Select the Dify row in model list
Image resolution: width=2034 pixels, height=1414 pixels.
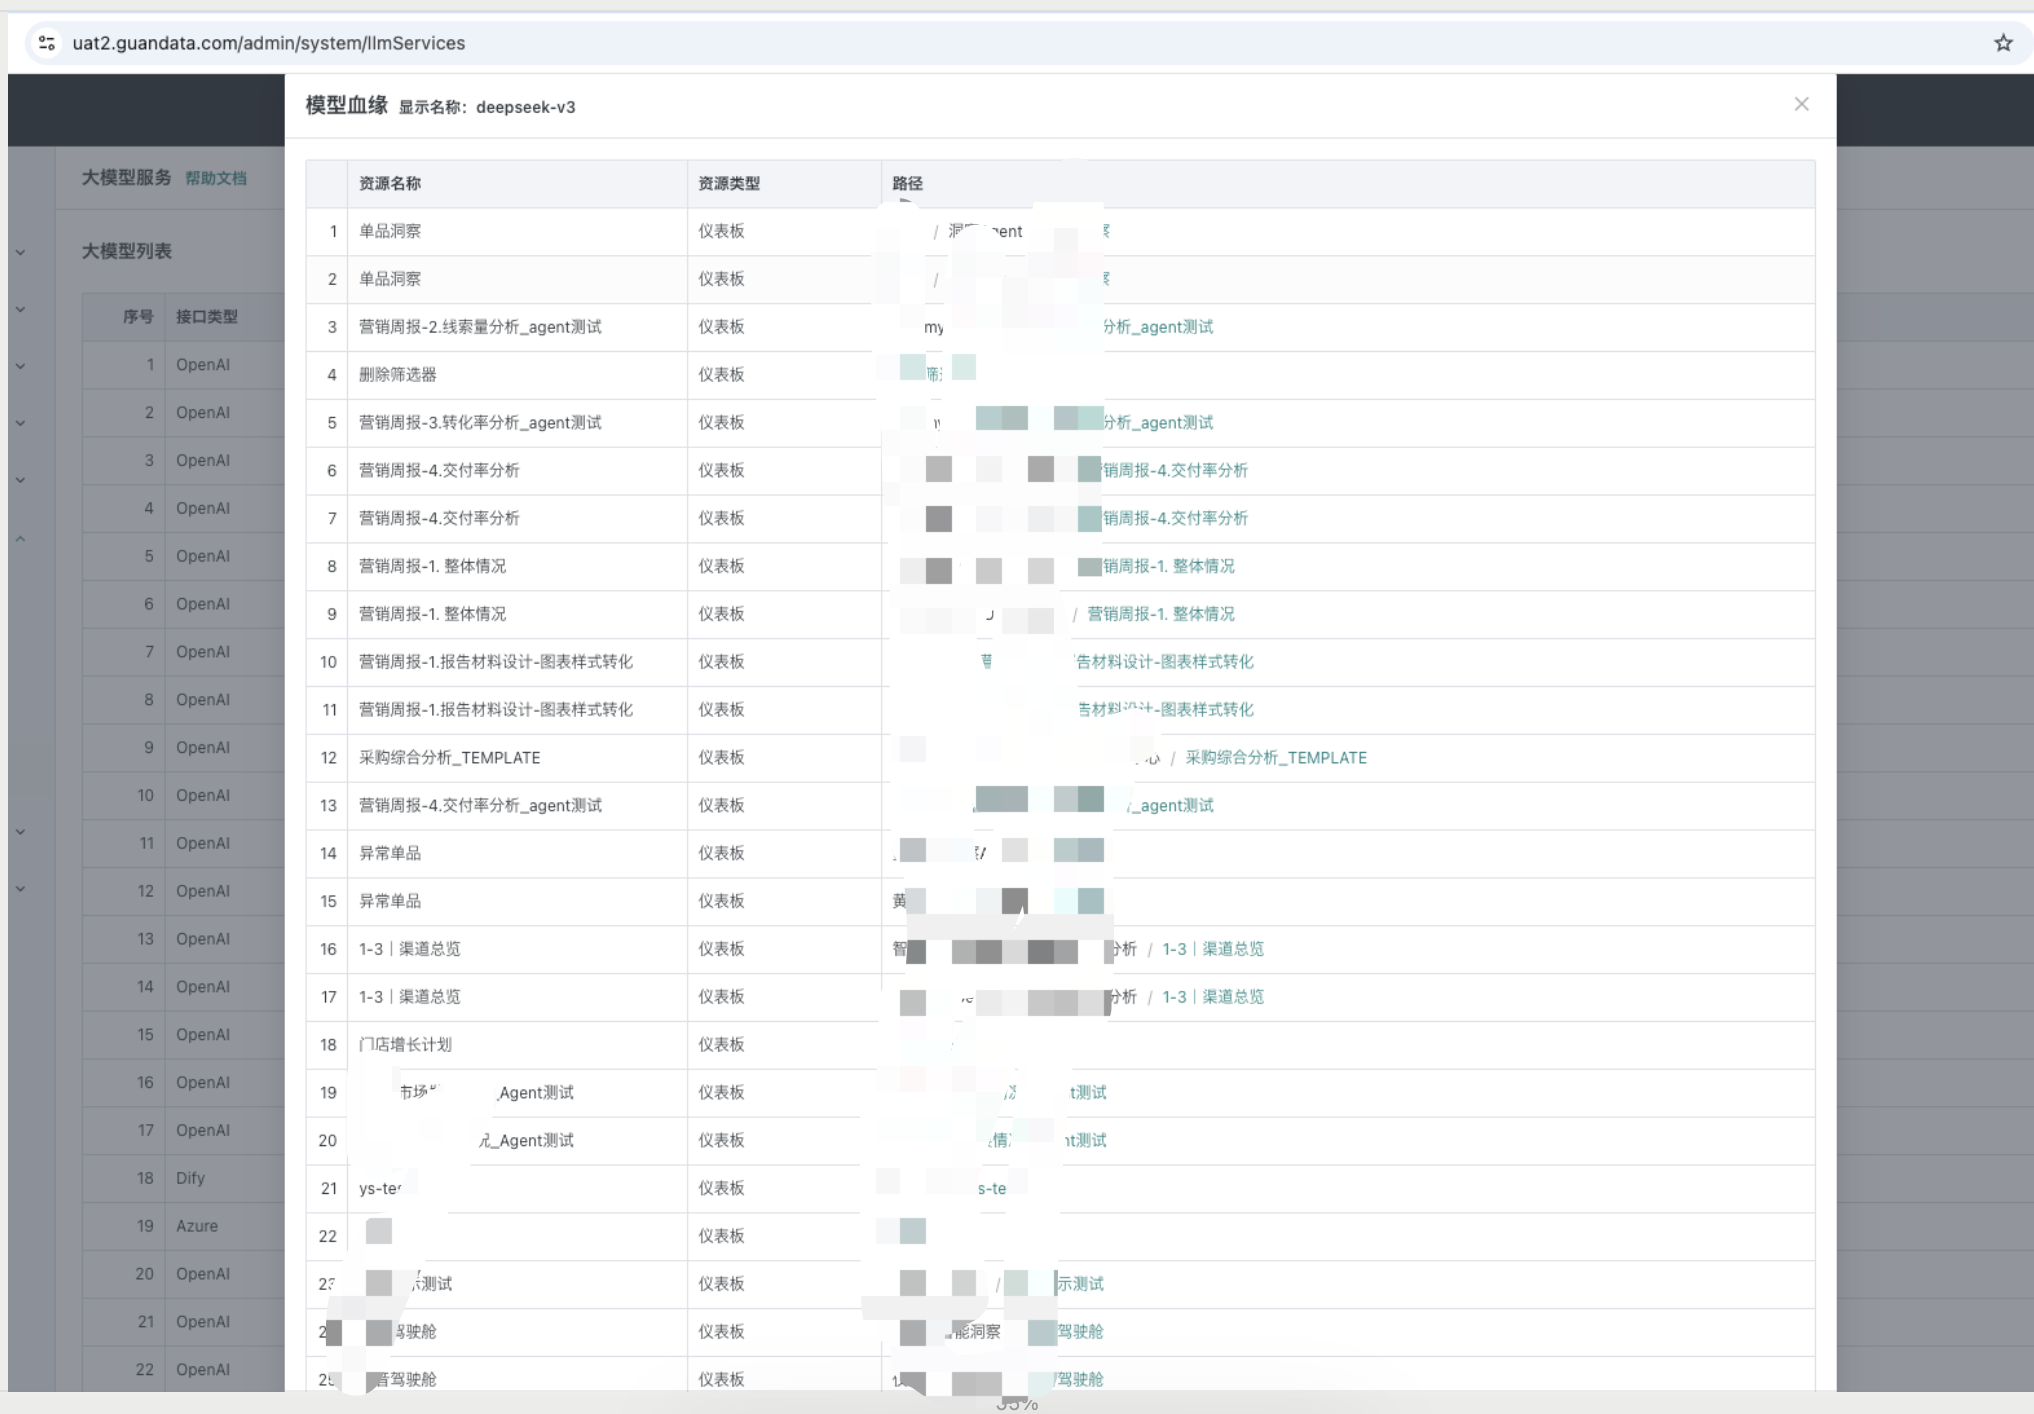[190, 1178]
